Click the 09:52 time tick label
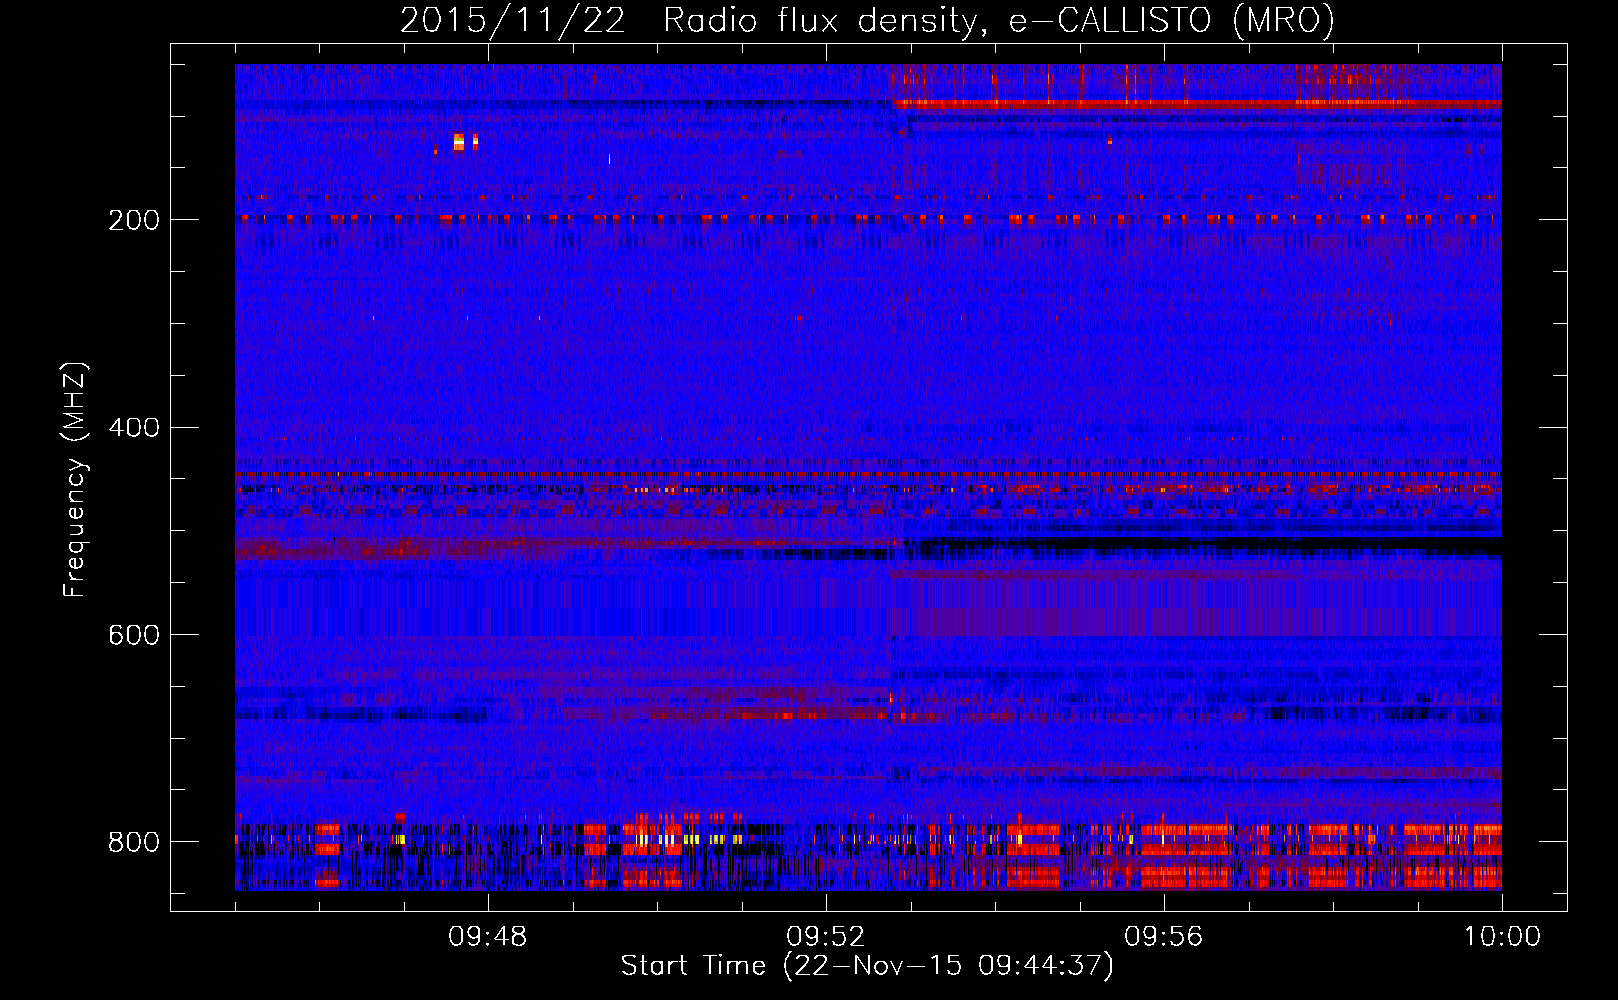 [826, 937]
